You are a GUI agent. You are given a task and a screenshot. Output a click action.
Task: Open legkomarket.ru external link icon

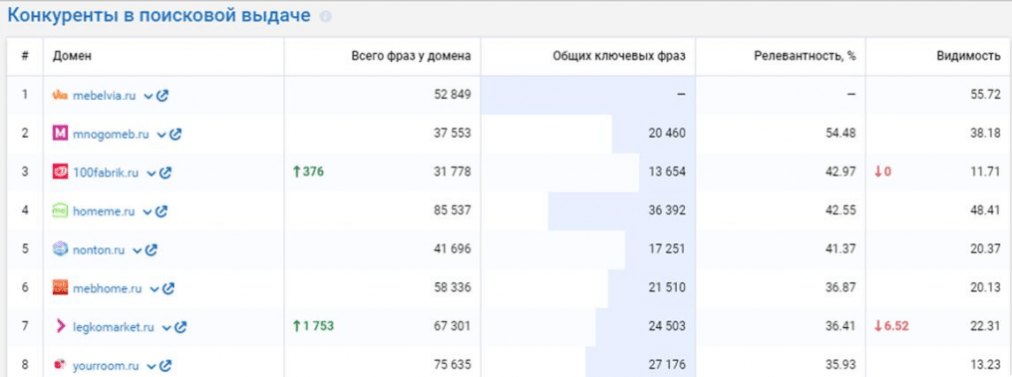(x=181, y=327)
